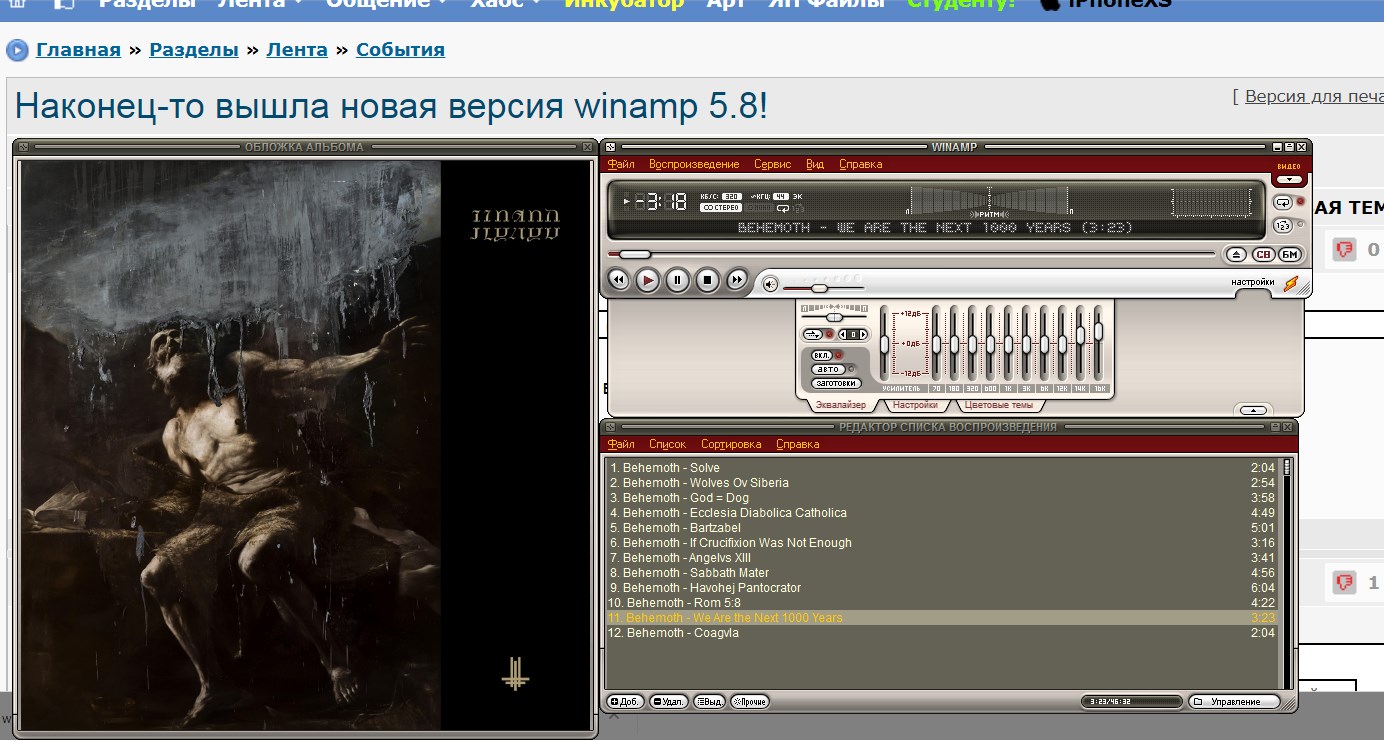Select track Behemoth - Coagvla

[x=942, y=633]
